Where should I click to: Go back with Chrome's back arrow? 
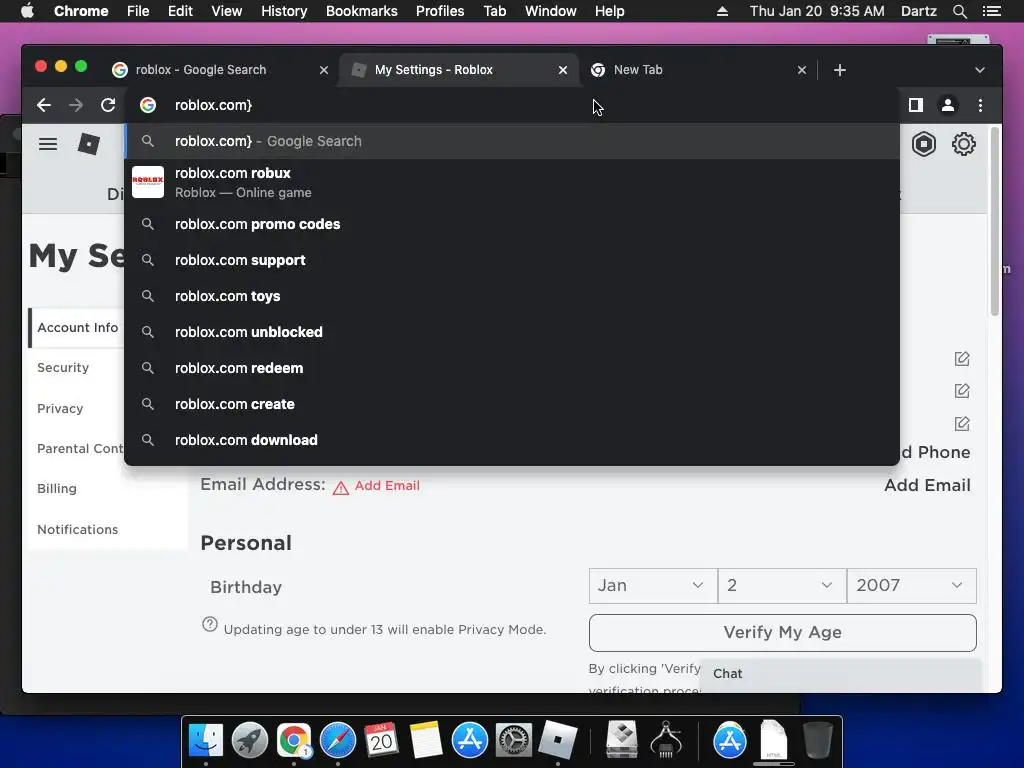44,105
